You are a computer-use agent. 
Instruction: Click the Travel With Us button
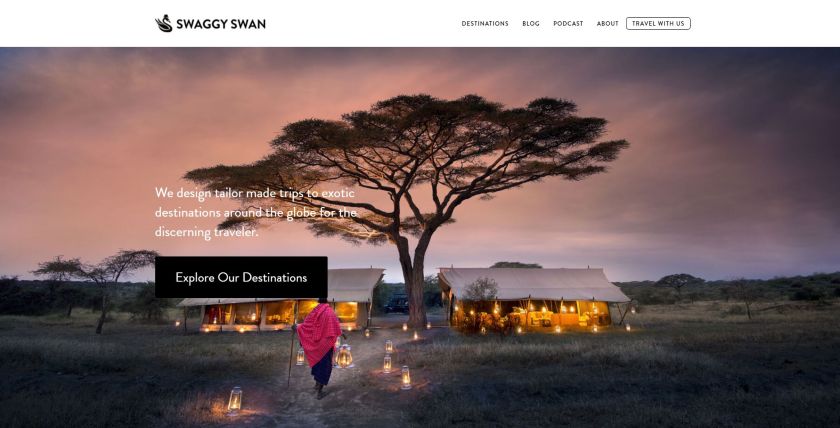pos(658,24)
